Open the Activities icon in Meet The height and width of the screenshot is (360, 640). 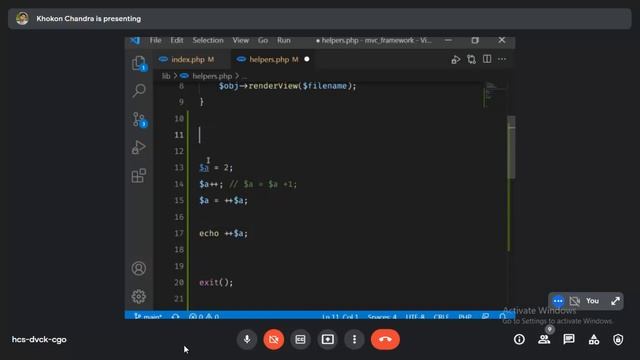(594, 339)
